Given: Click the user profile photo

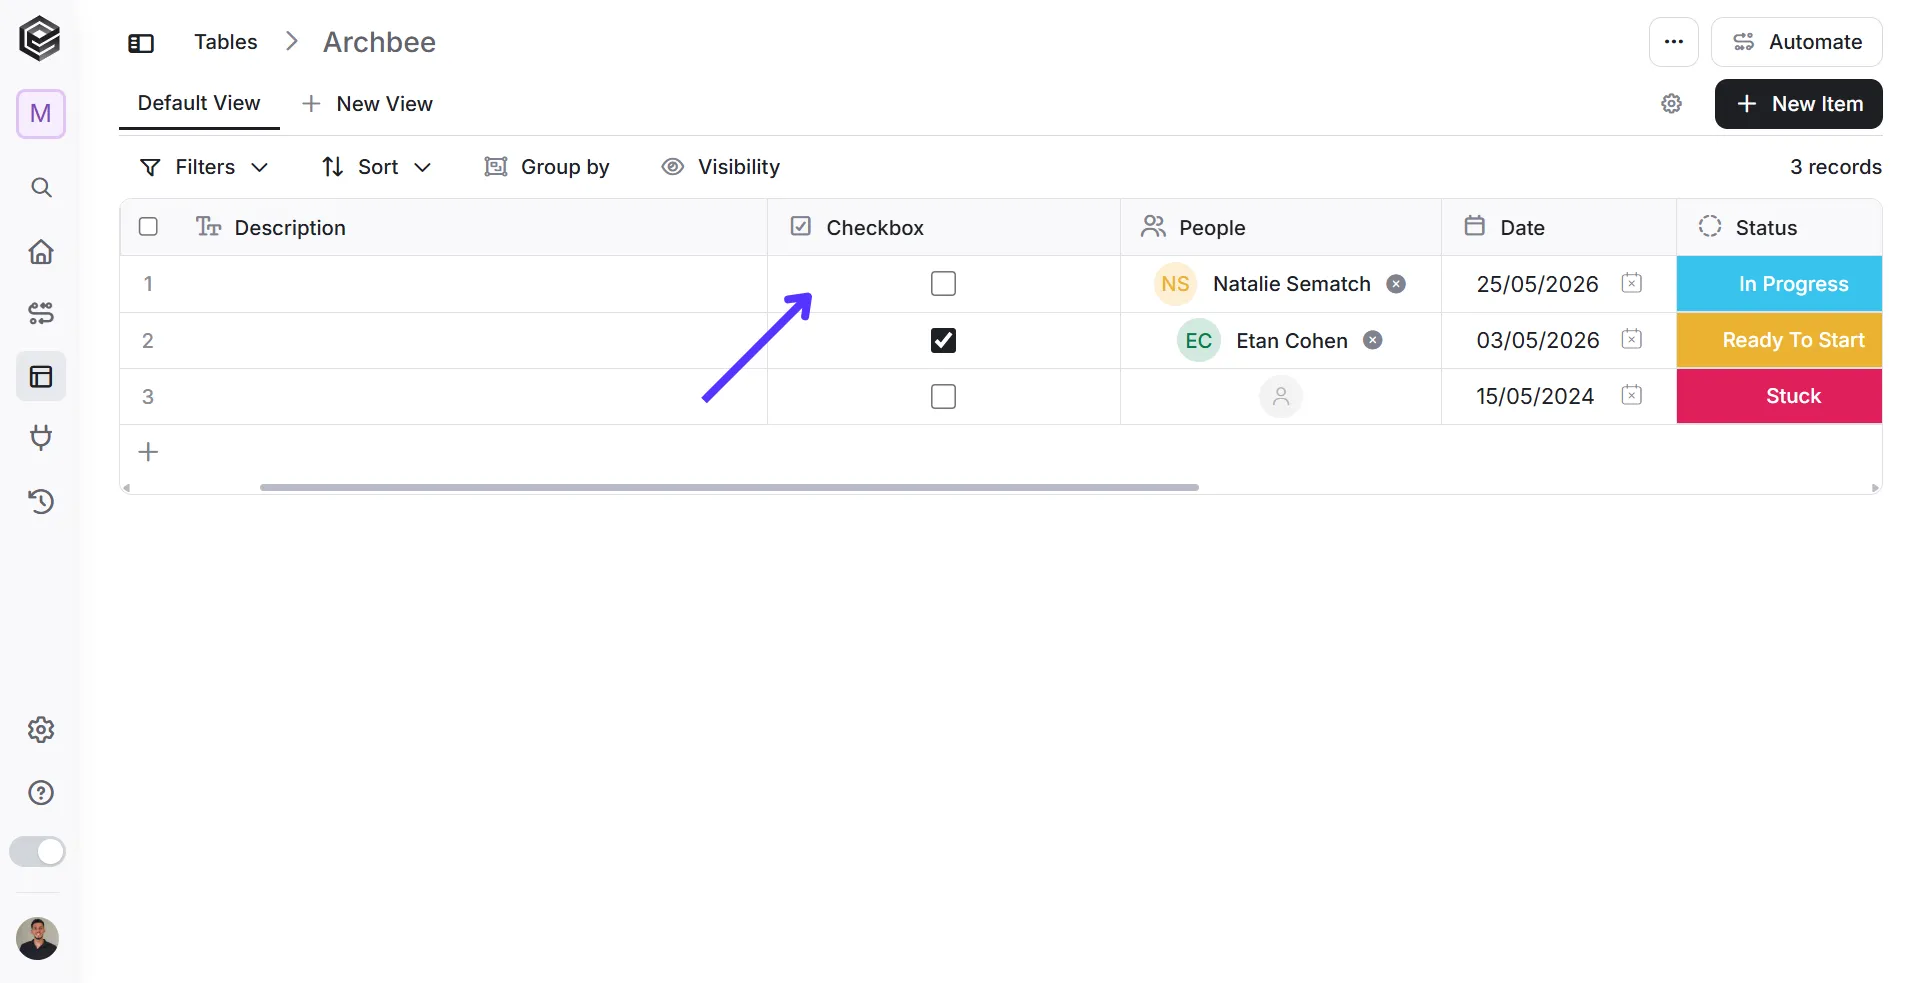Looking at the screenshot, I should point(38,939).
